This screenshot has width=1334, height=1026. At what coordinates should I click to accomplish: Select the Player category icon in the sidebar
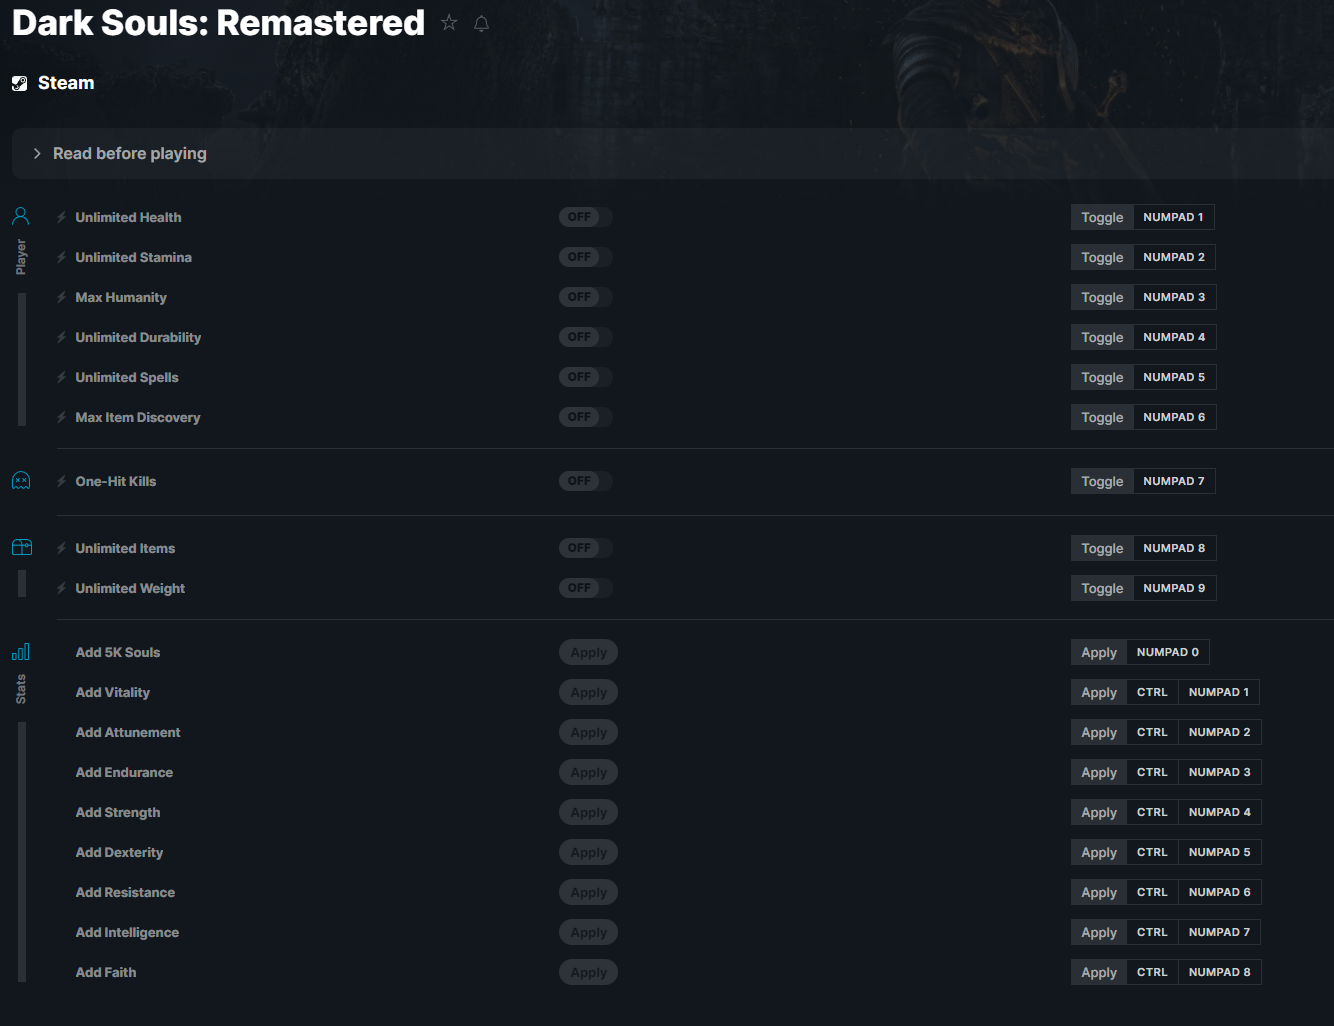pyautogui.click(x=21, y=216)
